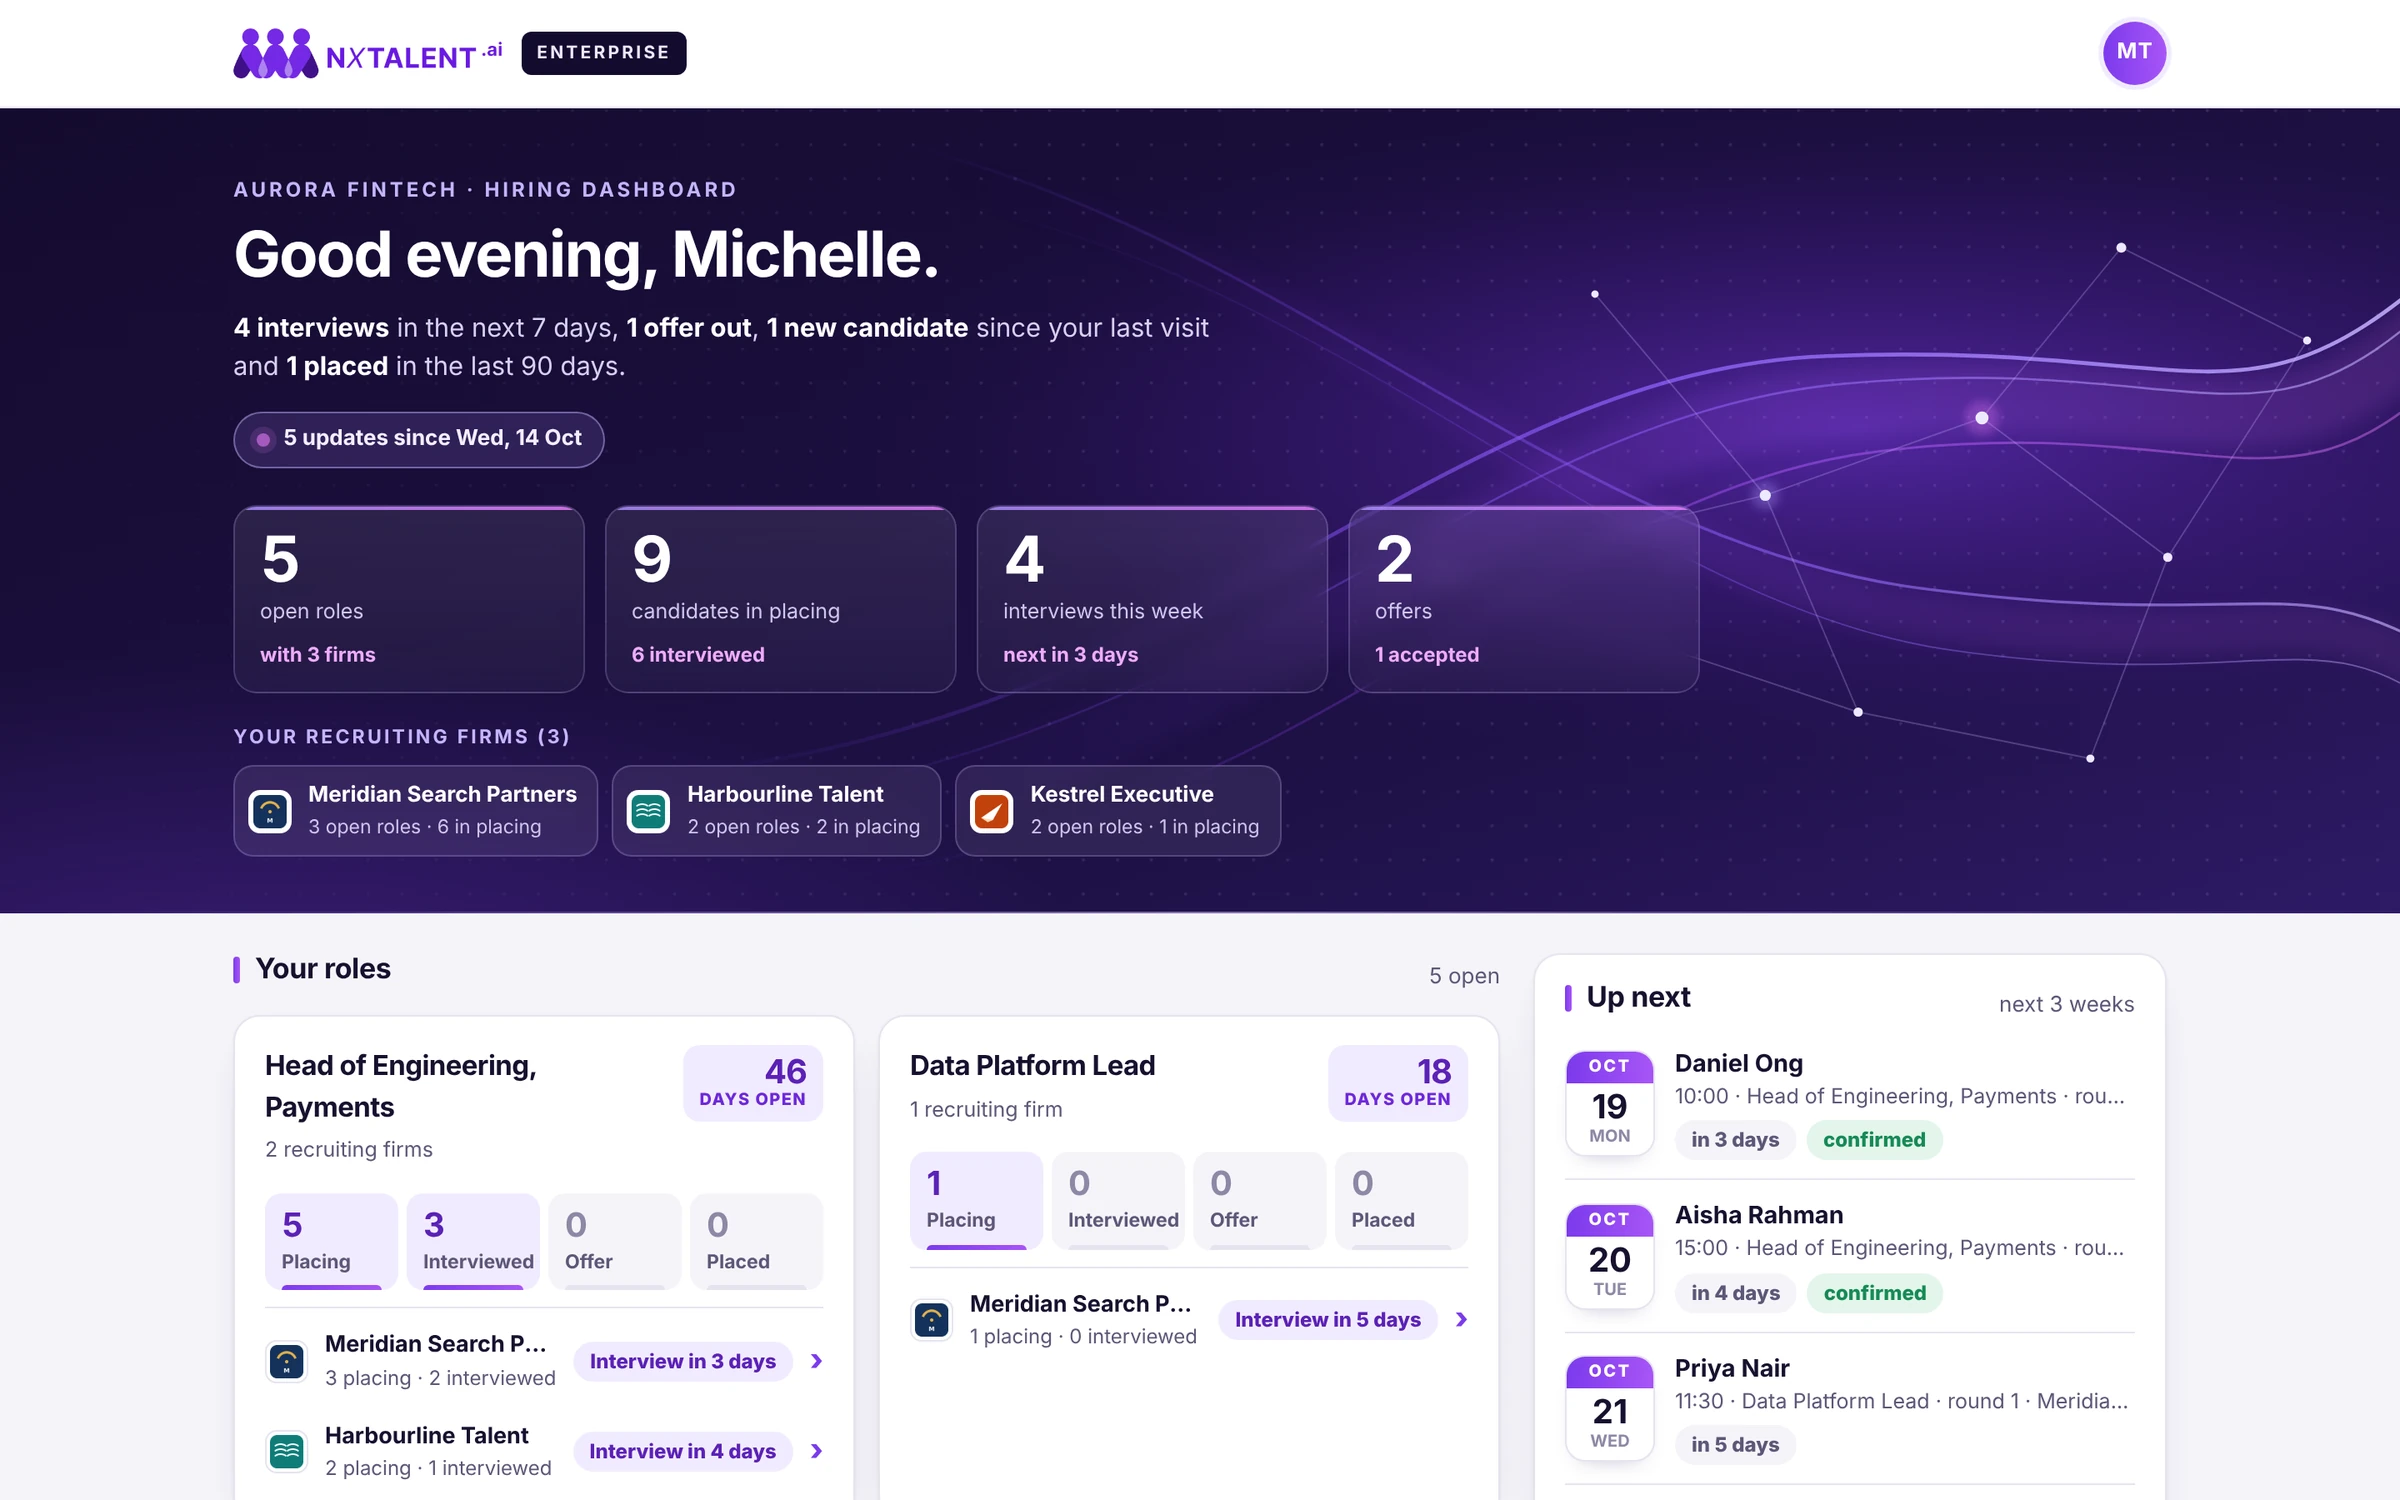
Task: Click '1 accepted' subtext in offers card
Action: point(1427,655)
